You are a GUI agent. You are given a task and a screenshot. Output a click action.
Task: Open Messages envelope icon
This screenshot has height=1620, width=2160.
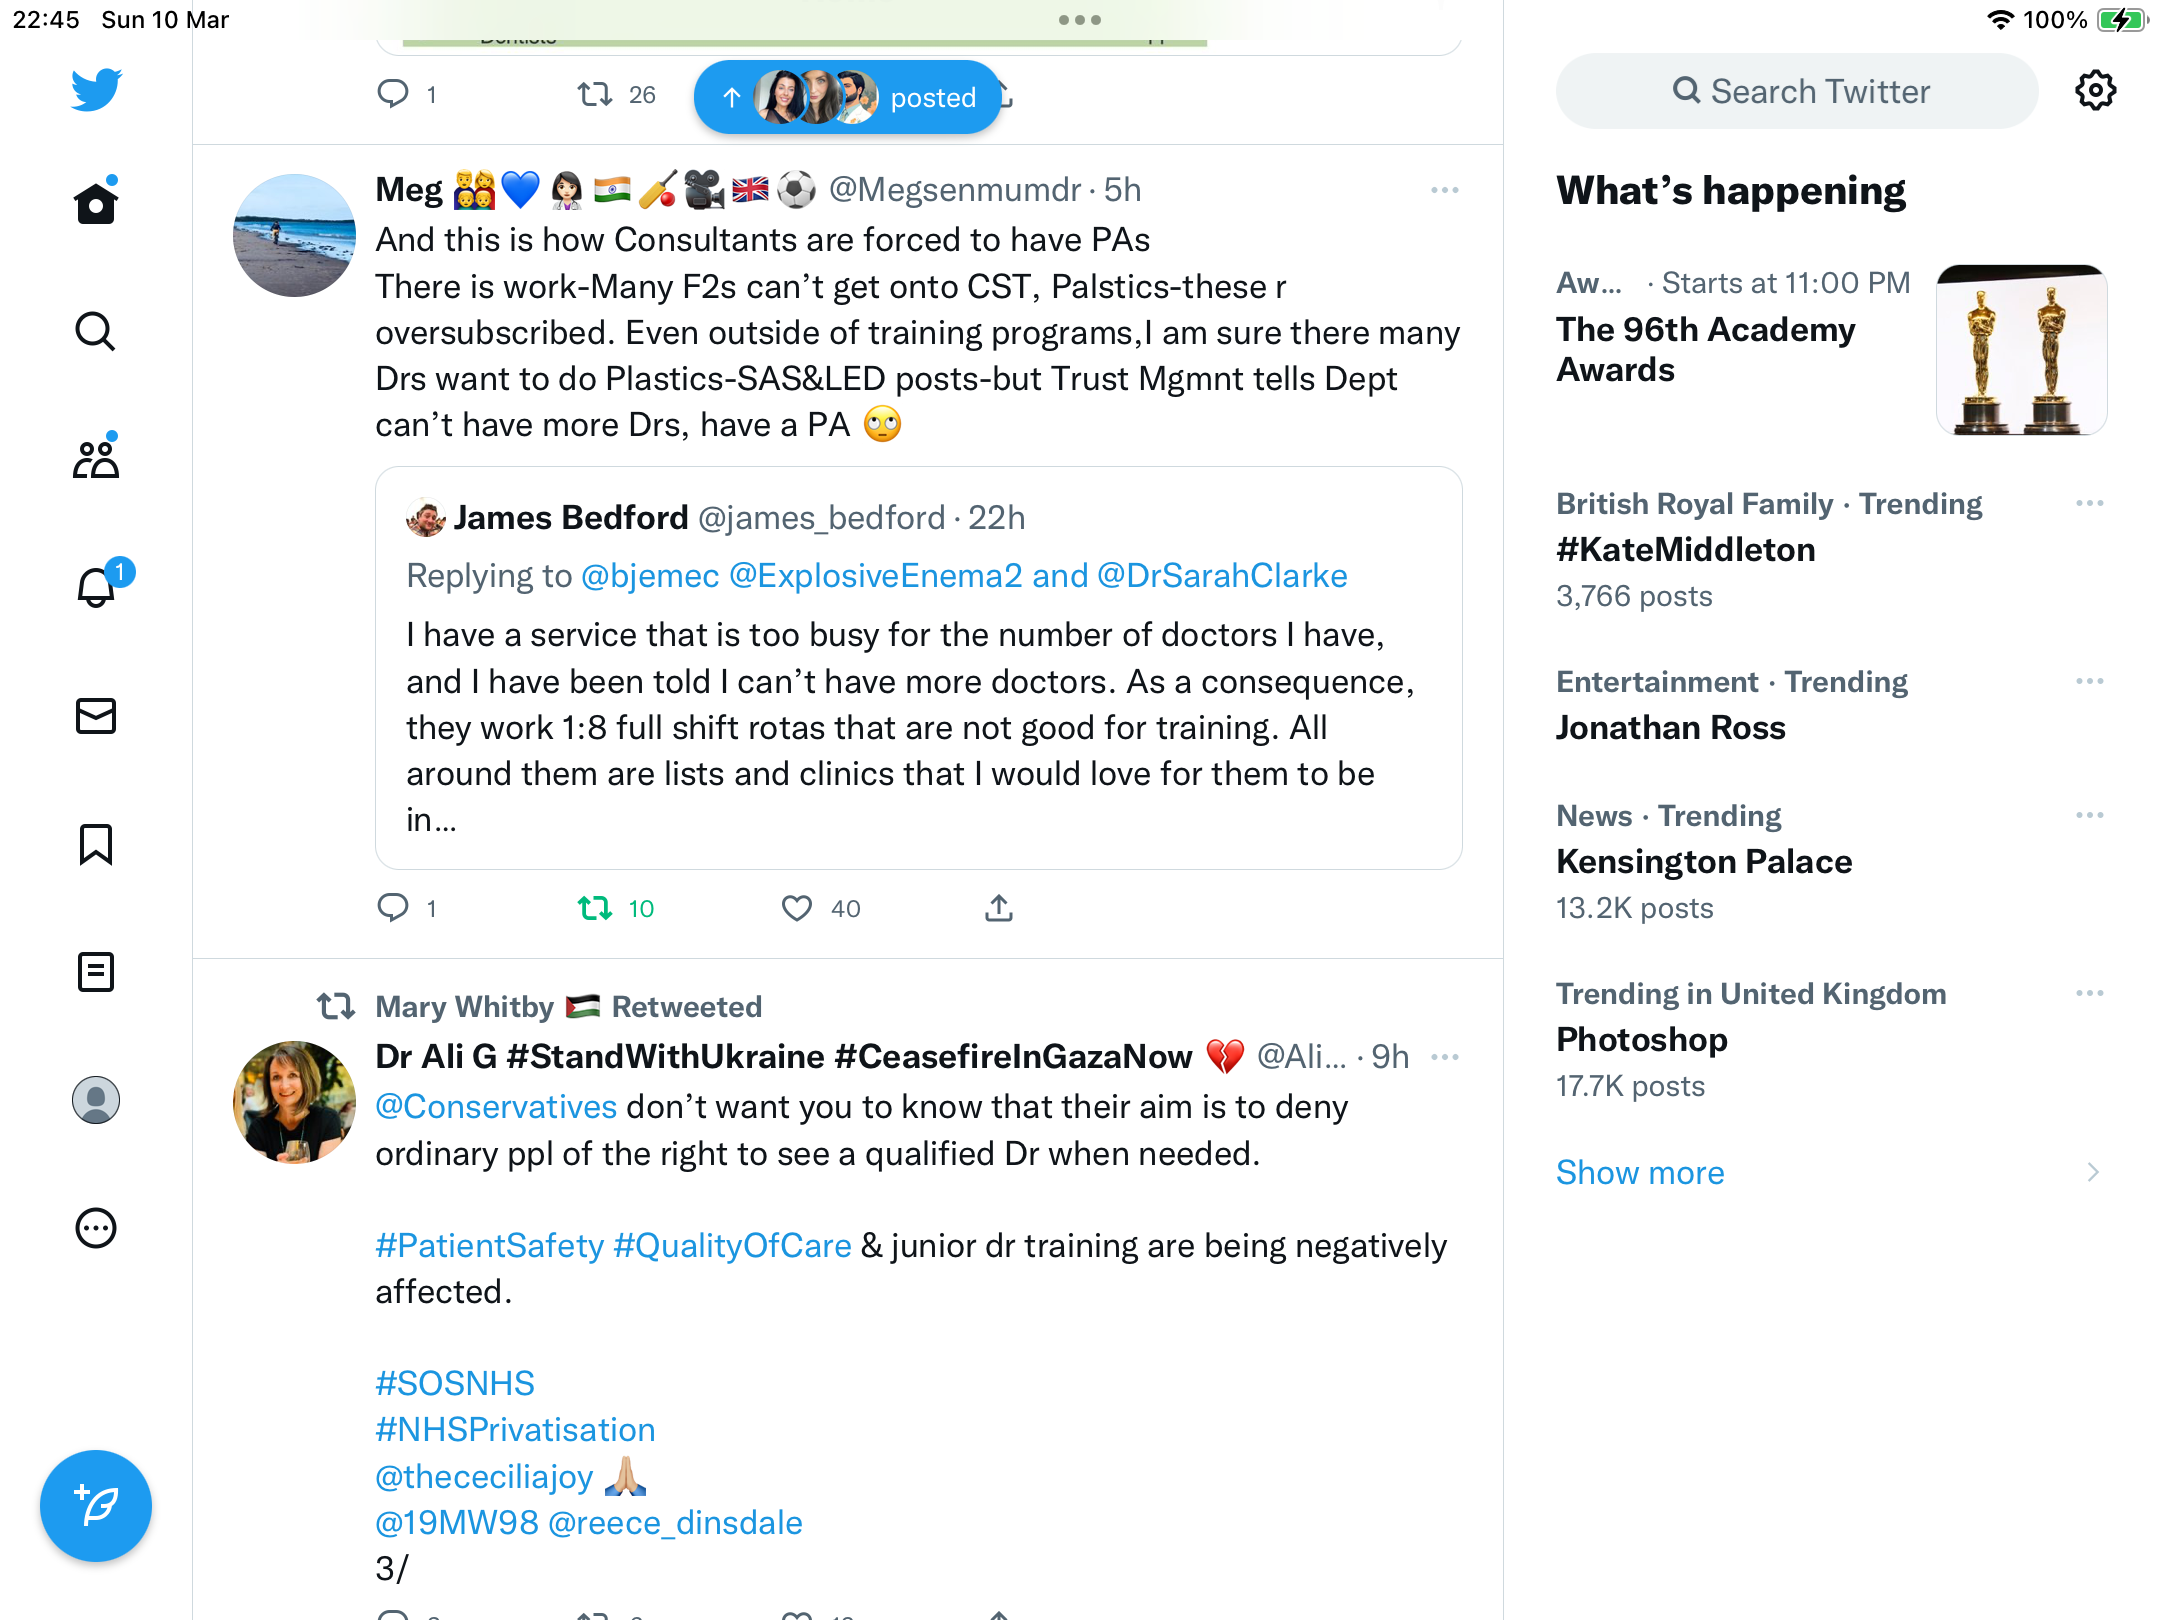click(96, 716)
